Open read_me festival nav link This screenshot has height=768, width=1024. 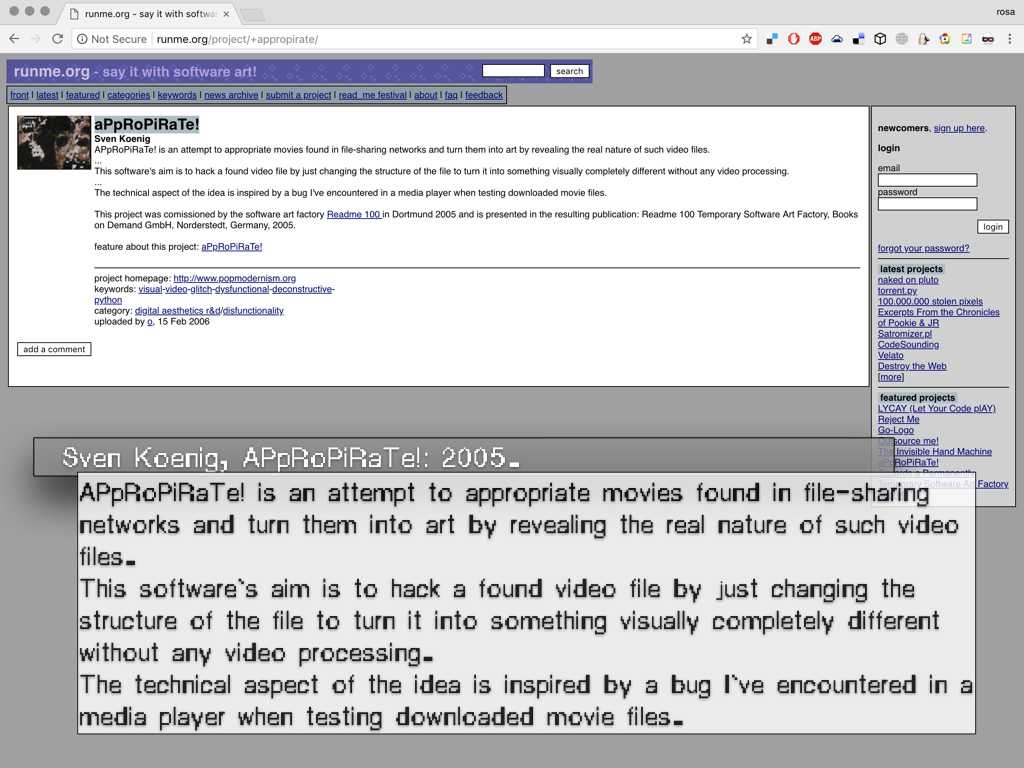pos(372,95)
